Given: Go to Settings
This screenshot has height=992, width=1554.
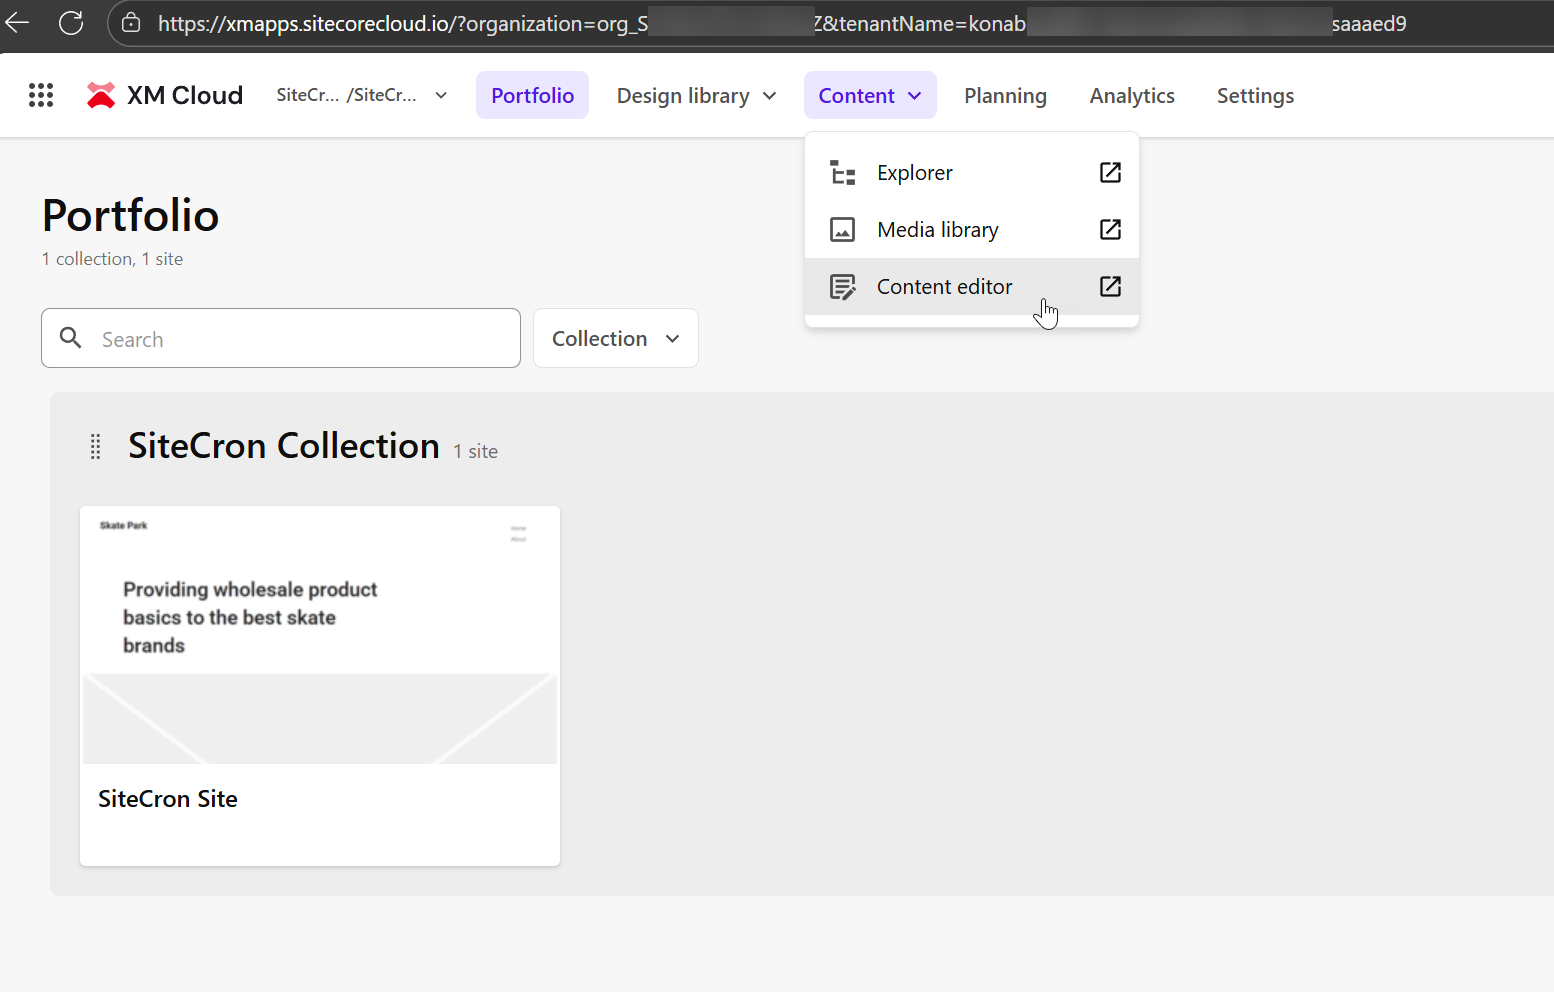Looking at the screenshot, I should (x=1255, y=95).
